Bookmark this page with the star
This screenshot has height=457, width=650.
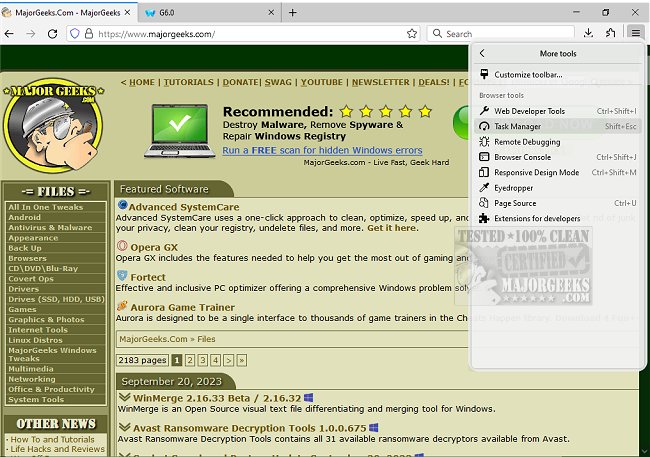[412, 34]
